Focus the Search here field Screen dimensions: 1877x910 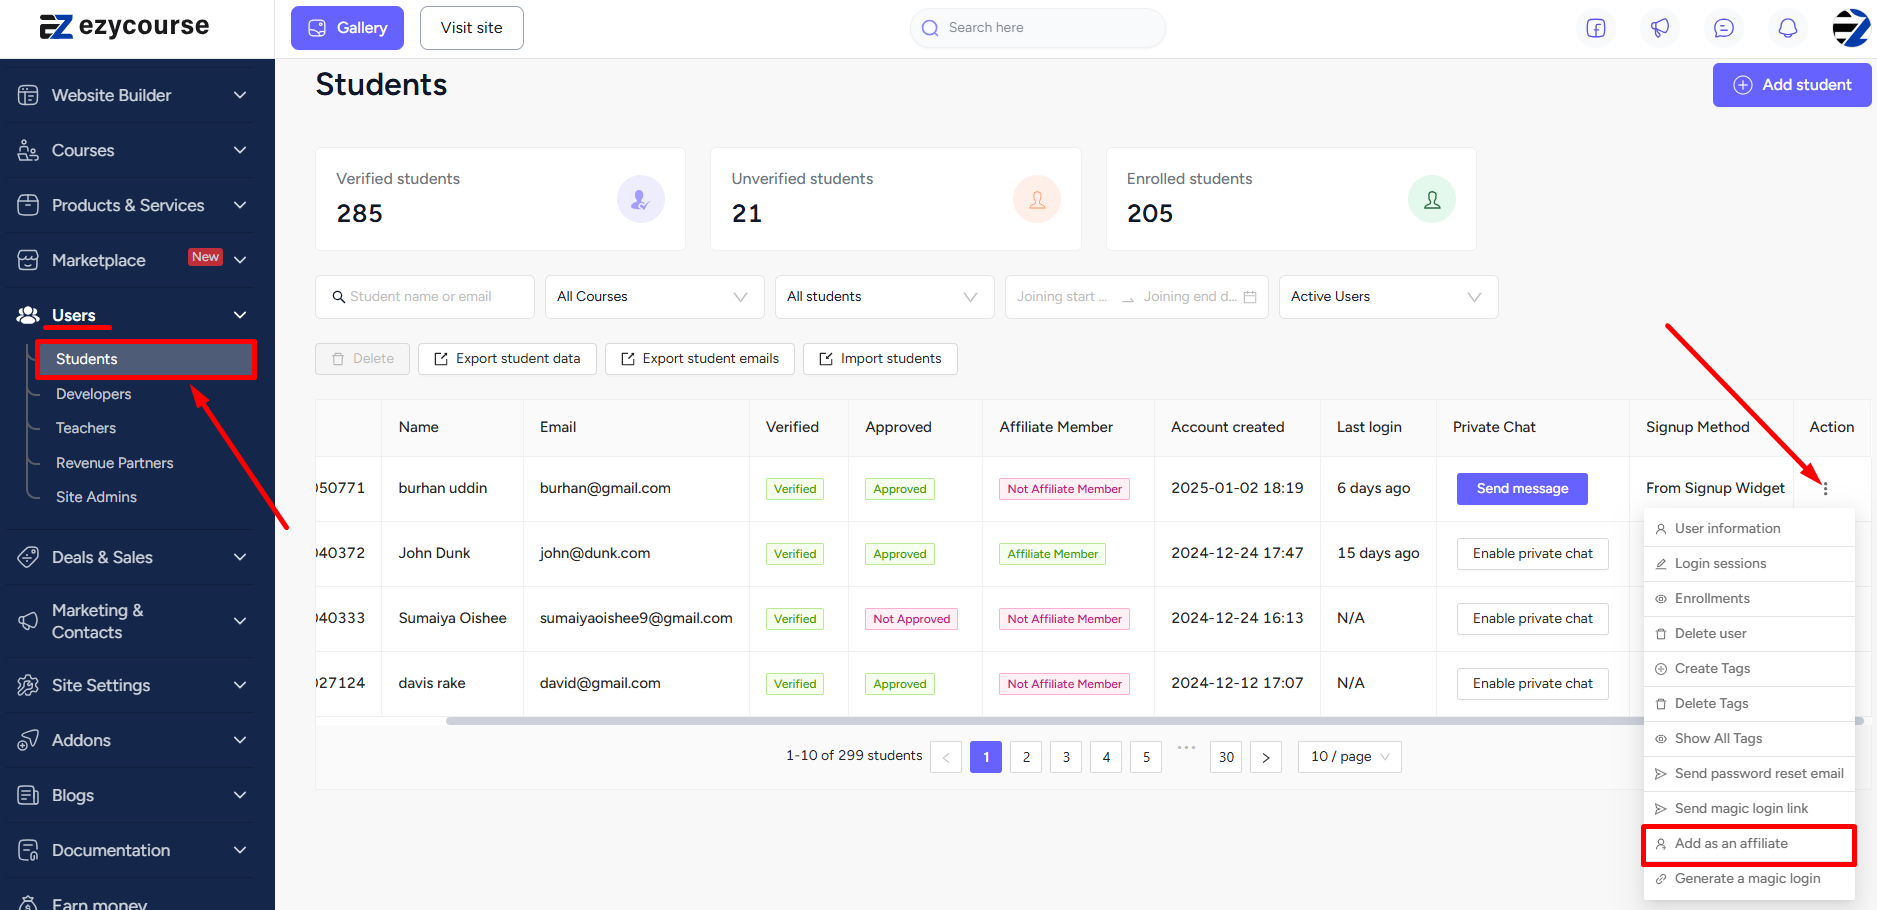(x=1038, y=28)
